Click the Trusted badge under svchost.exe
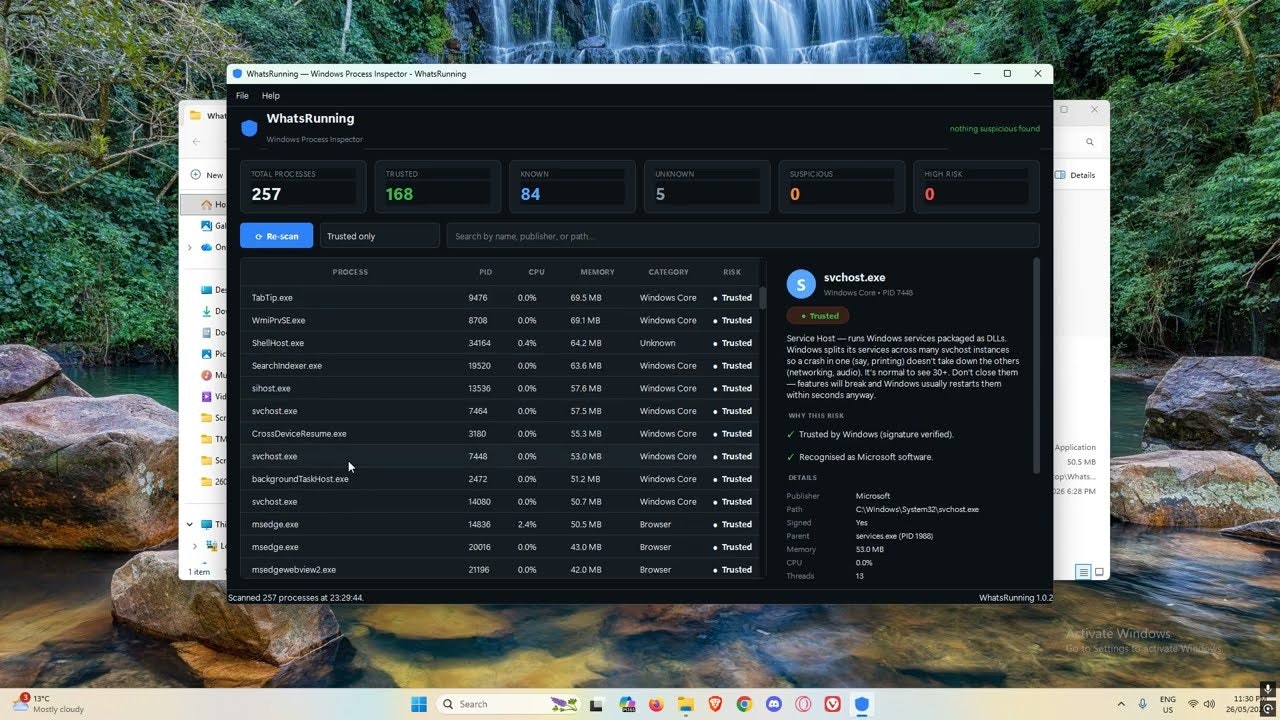Image resolution: width=1280 pixels, height=720 pixels. point(818,316)
